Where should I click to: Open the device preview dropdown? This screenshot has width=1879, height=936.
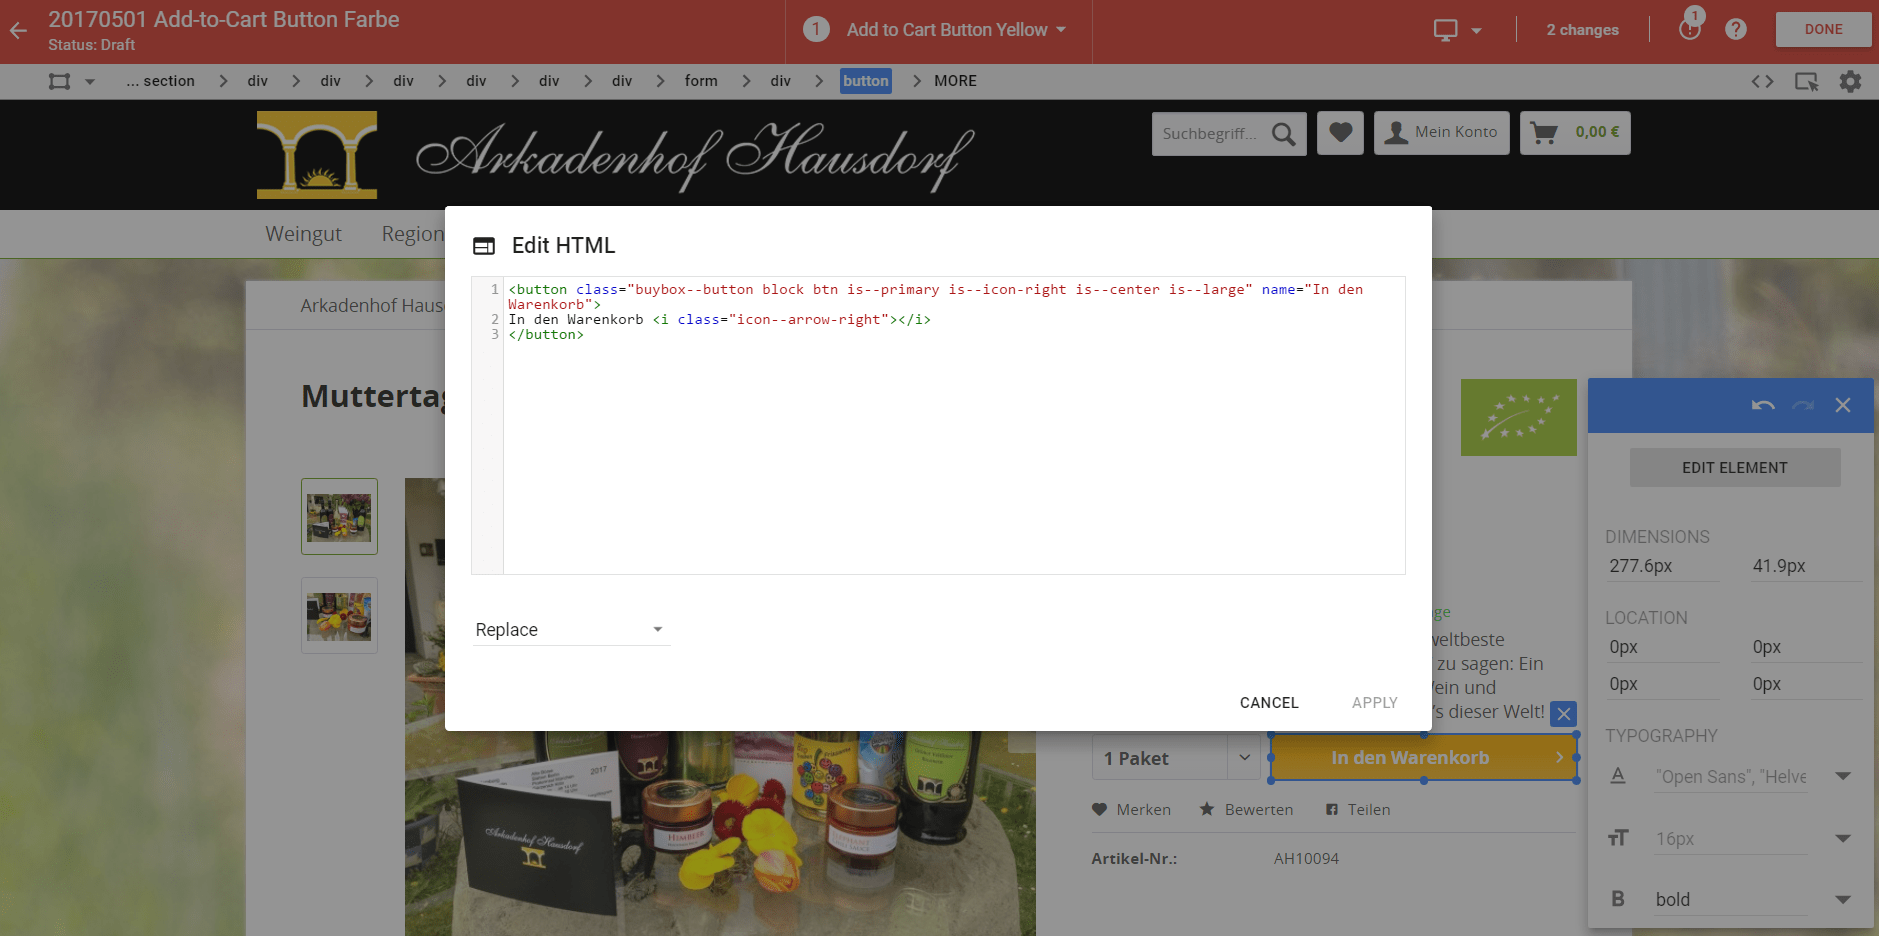1457,30
